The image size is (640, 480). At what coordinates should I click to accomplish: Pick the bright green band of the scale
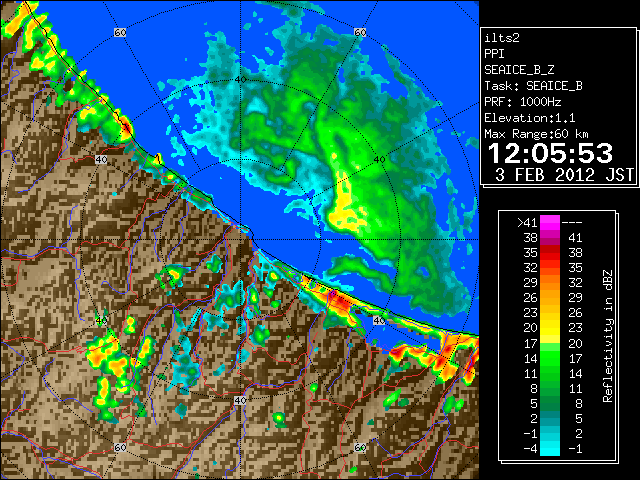pos(550,358)
